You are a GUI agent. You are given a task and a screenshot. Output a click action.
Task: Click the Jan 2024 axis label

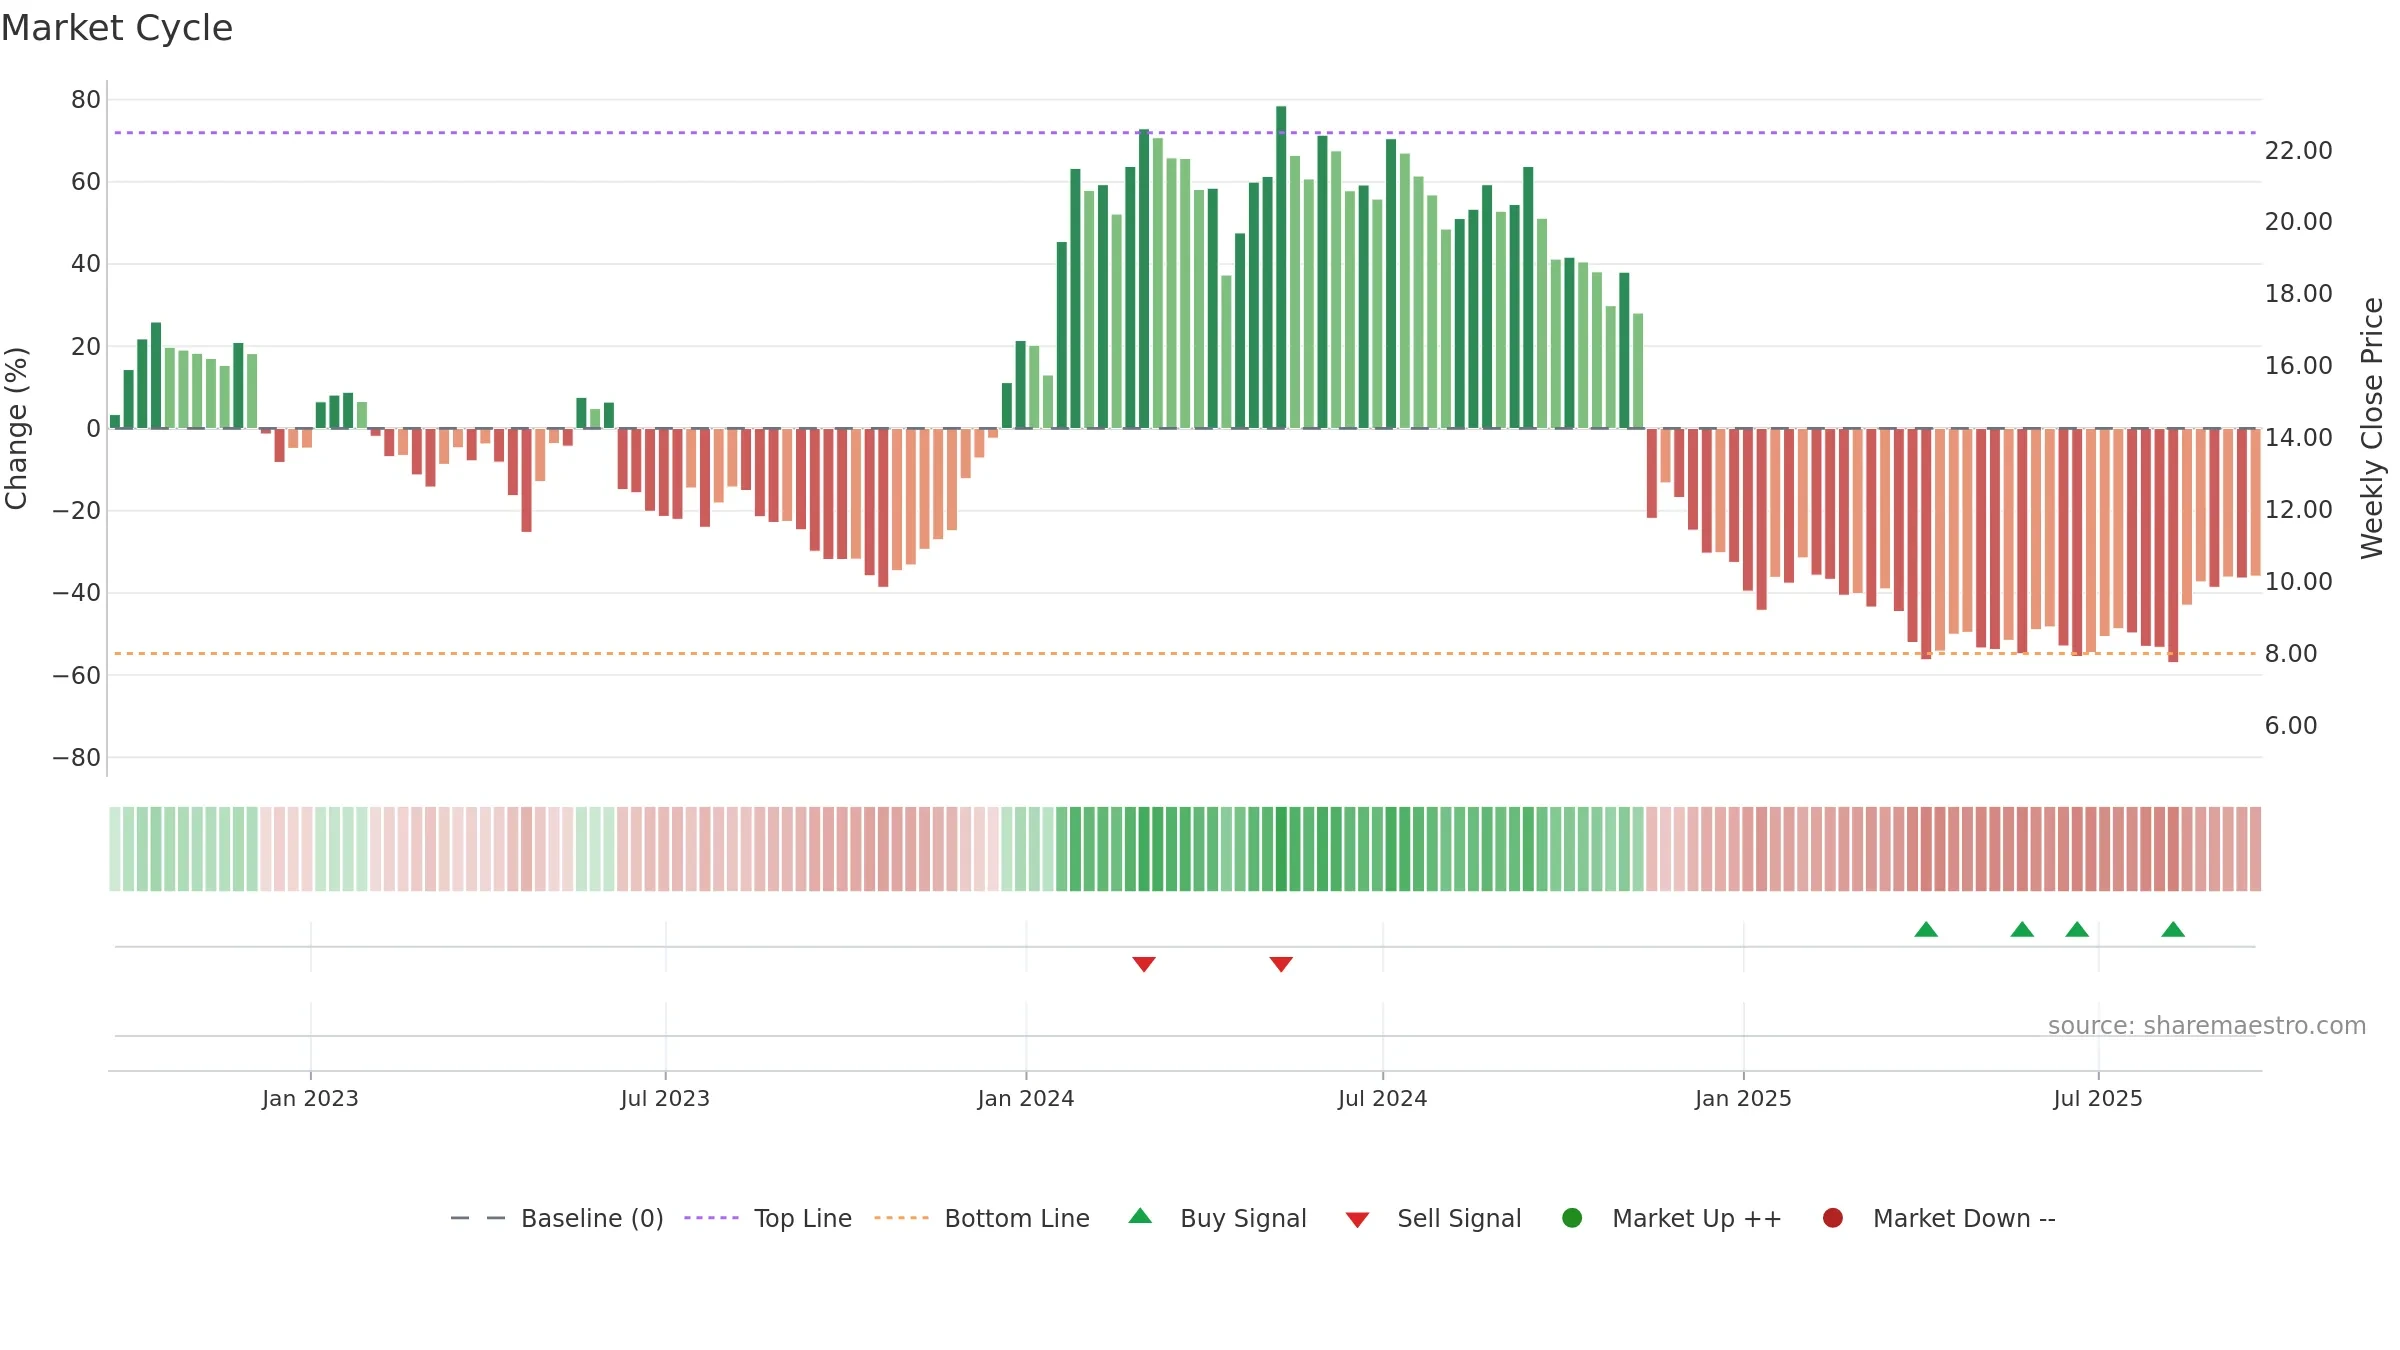[1026, 1098]
